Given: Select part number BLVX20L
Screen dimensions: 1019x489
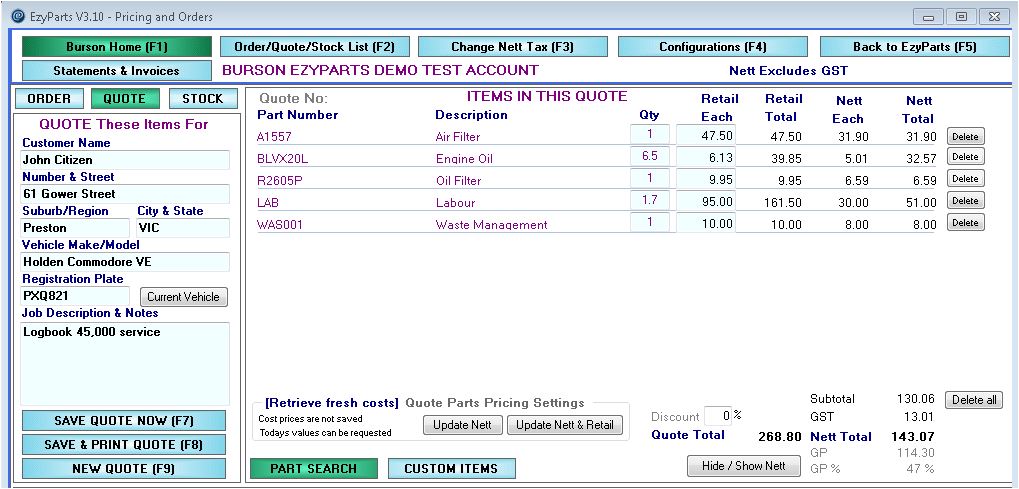Looking at the screenshot, I should [283, 159].
